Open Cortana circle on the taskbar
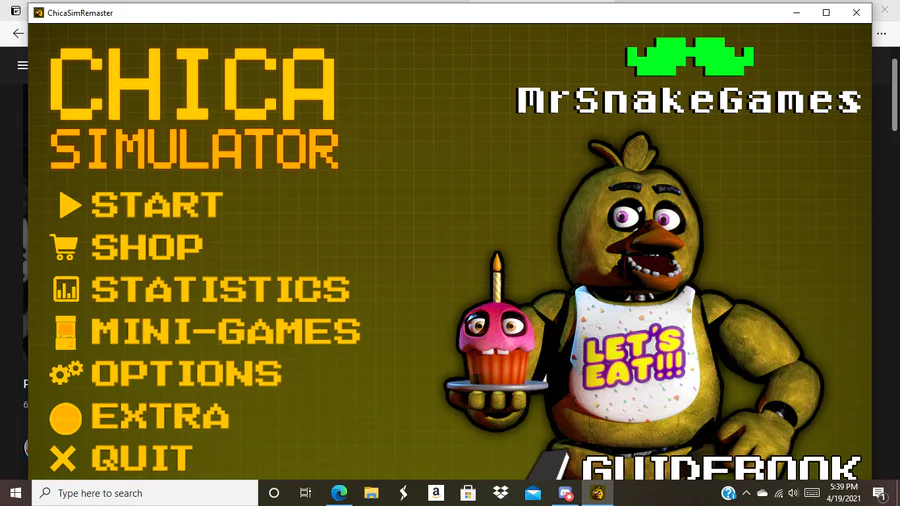 point(274,493)
